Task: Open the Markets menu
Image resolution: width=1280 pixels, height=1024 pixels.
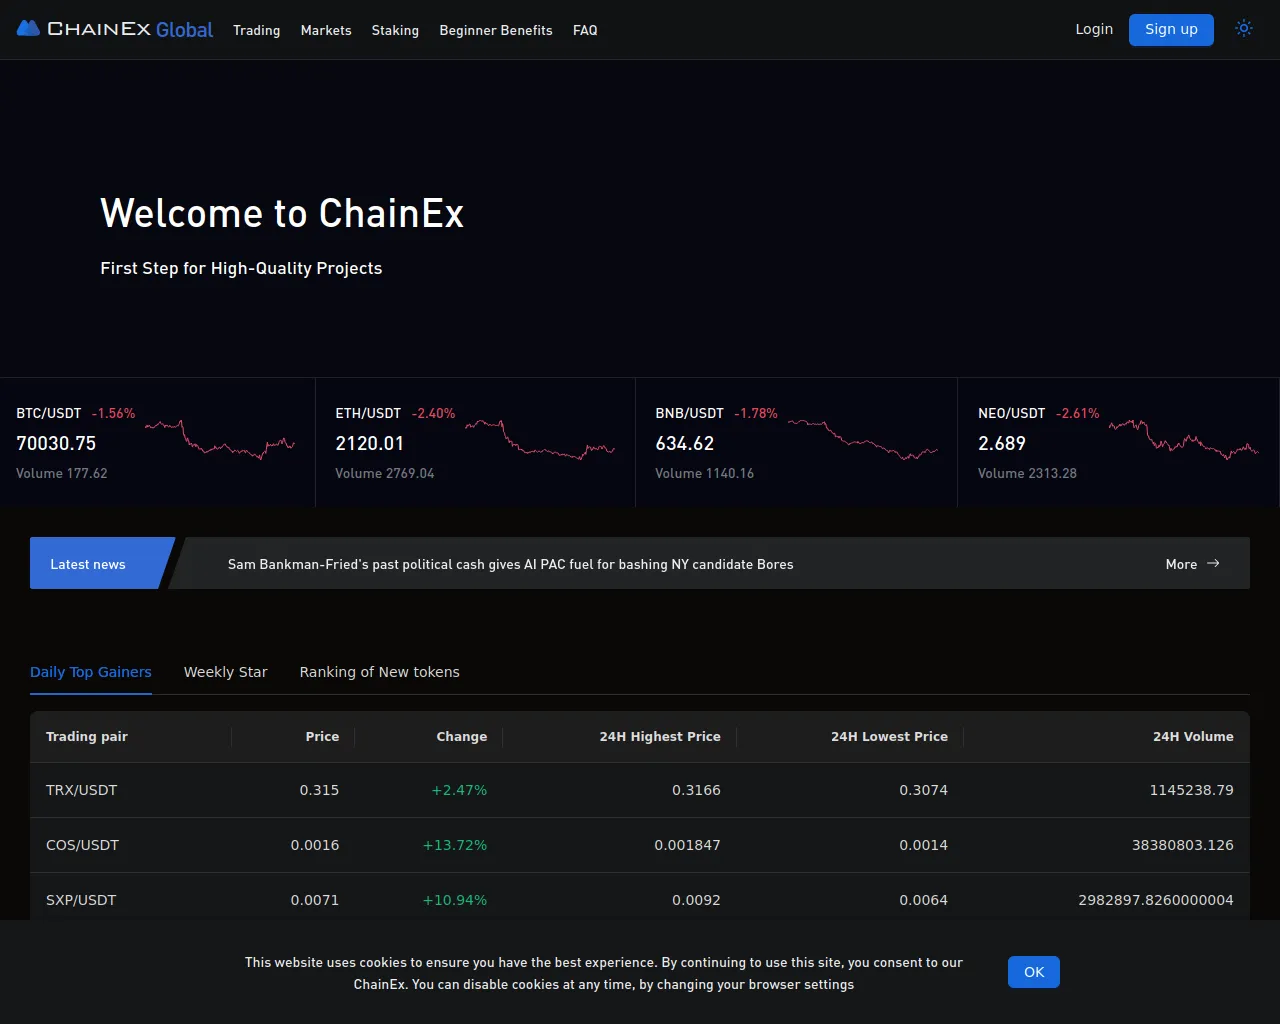Action: 326,30
